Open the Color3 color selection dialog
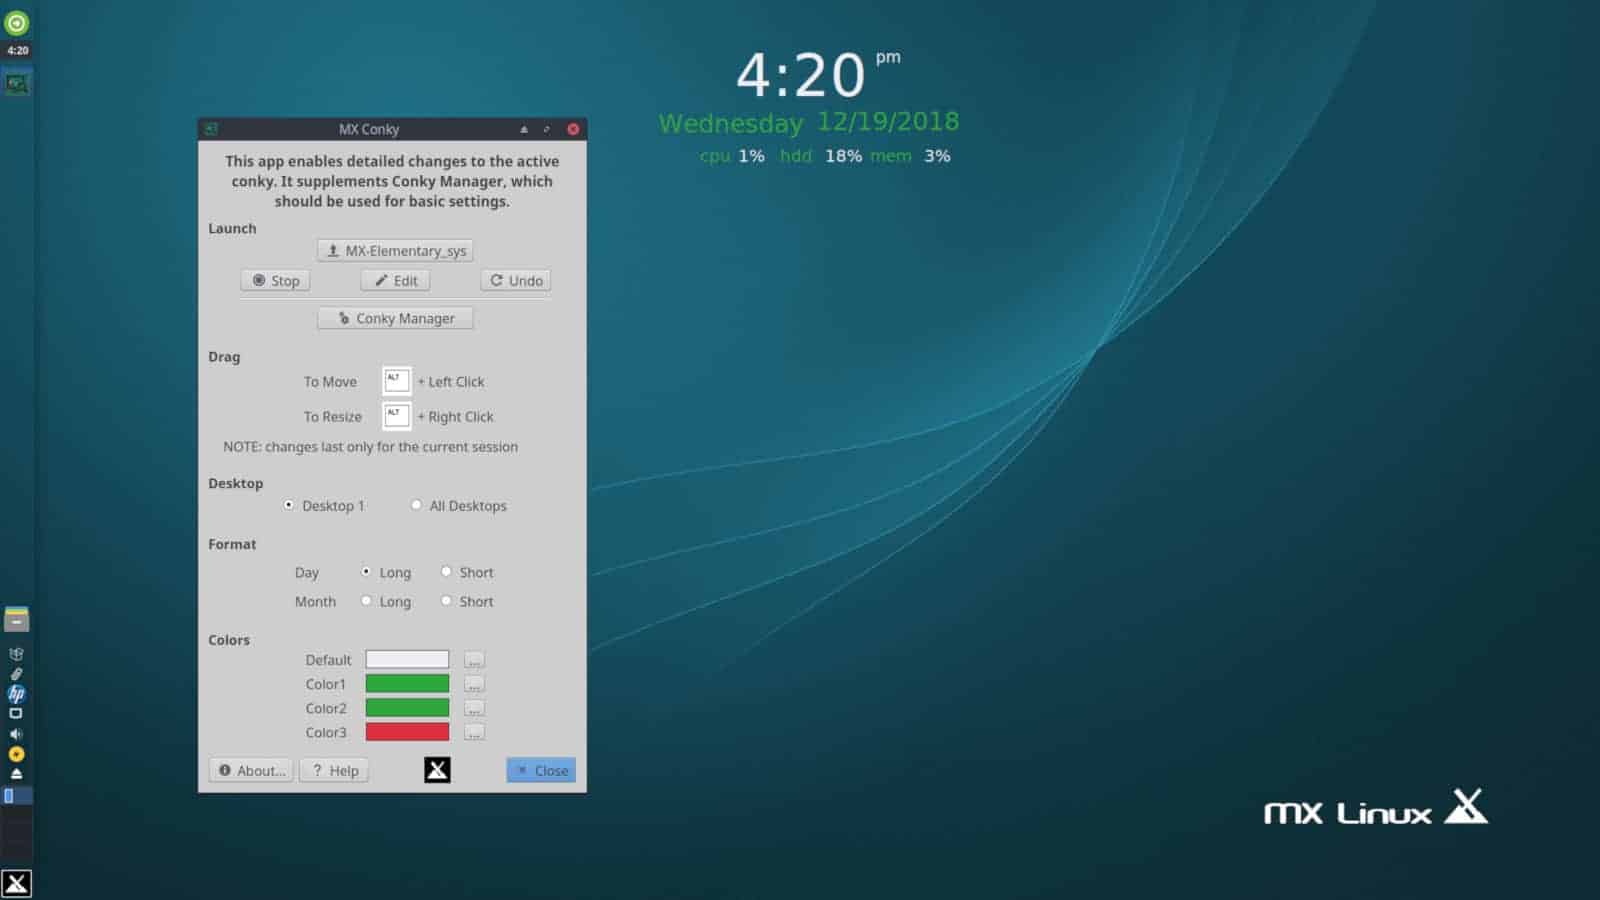 click(473, 731)
